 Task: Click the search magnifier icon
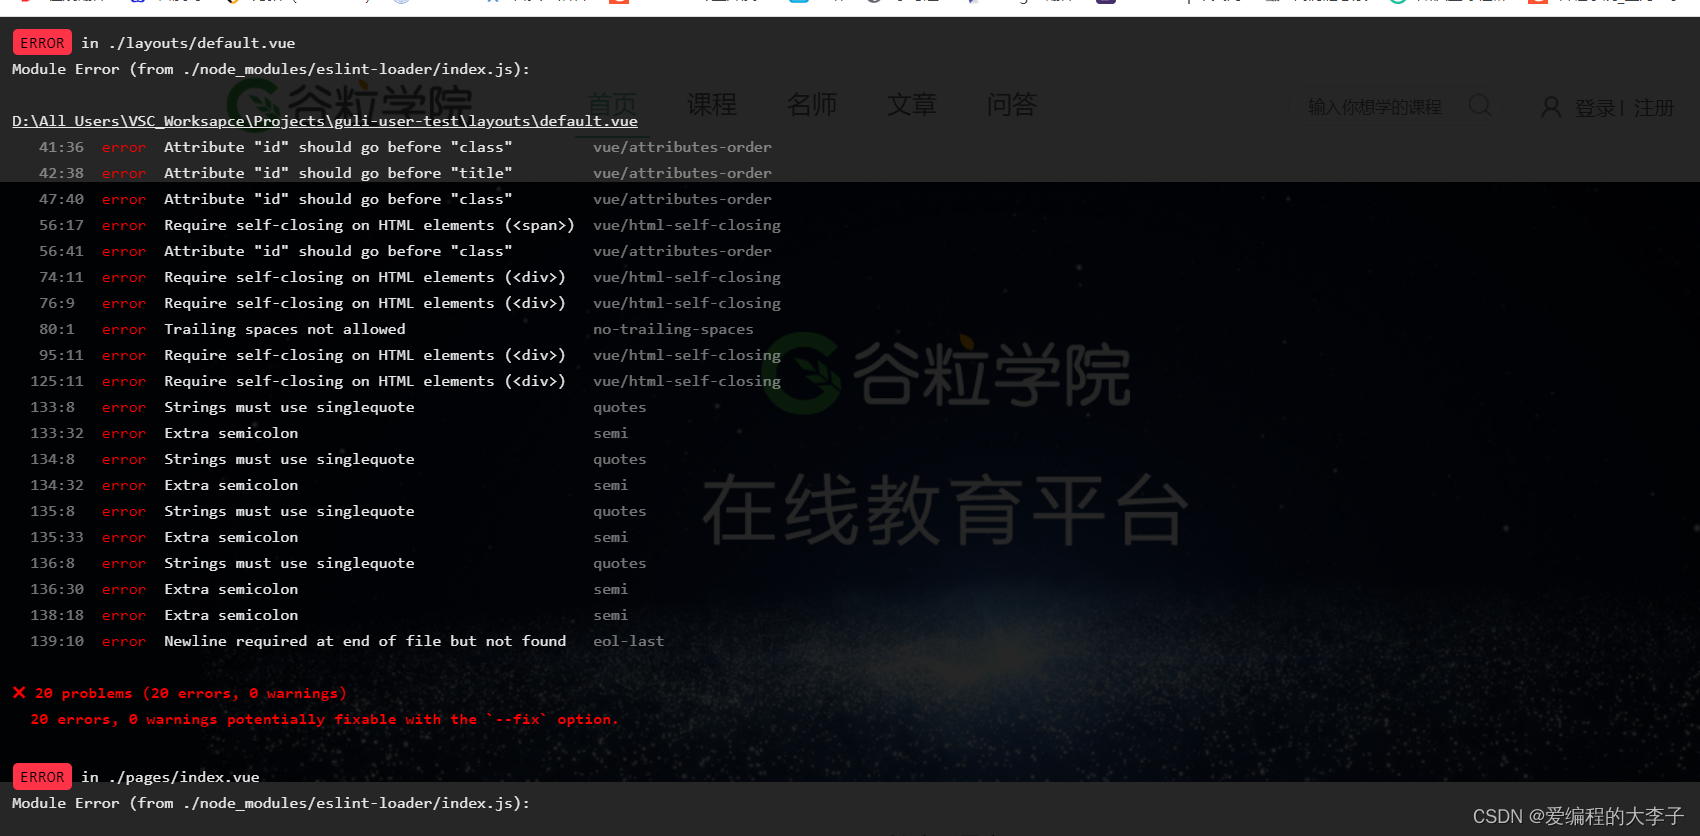(x=1480, y=105)
